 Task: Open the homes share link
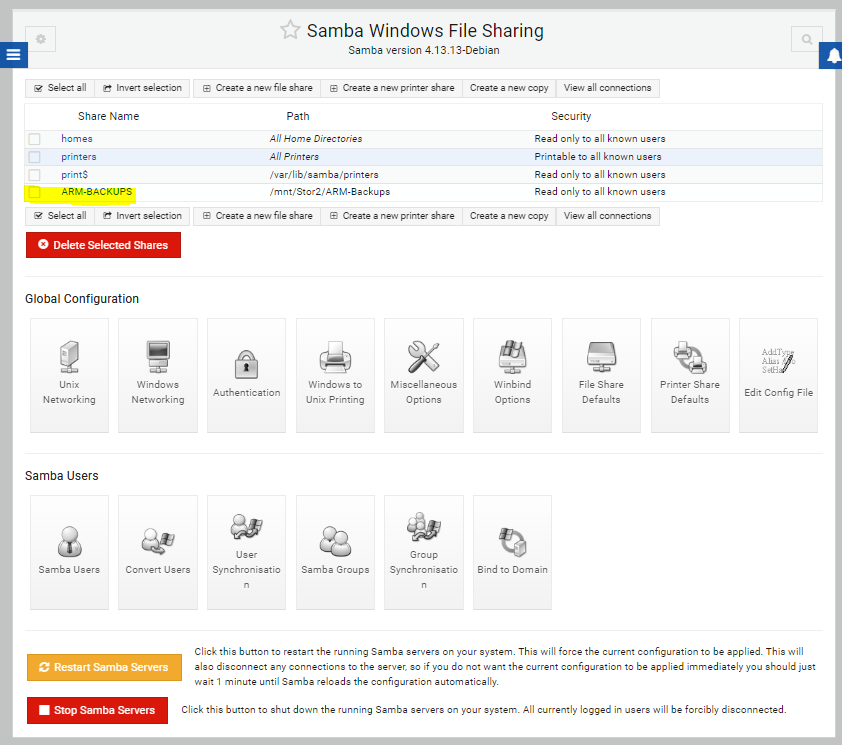[x=77, y=139]
